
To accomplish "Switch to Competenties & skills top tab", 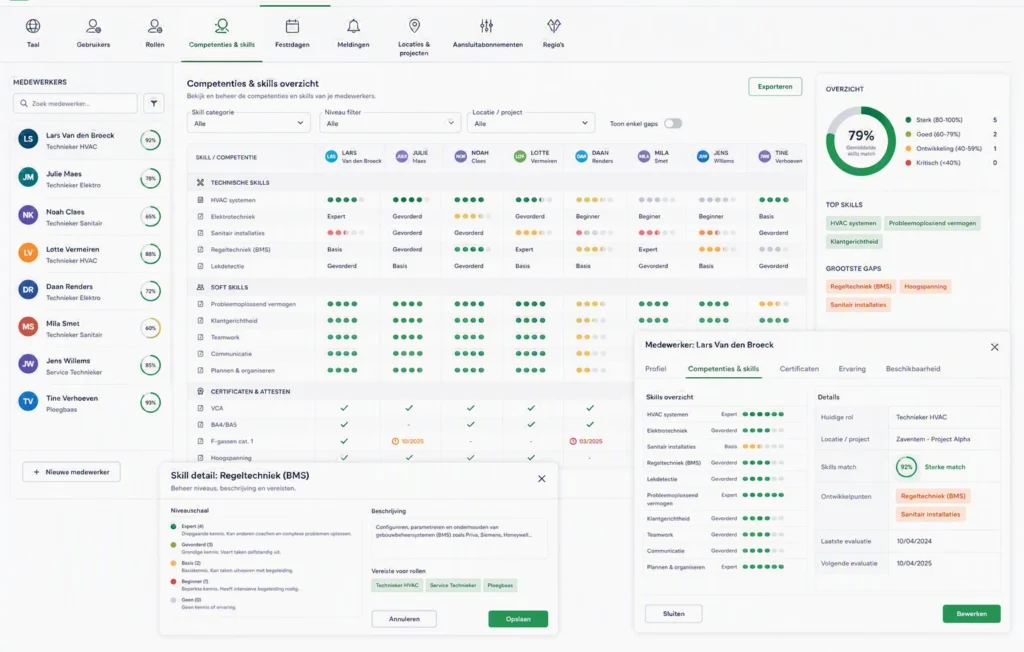I will [222, 34].
